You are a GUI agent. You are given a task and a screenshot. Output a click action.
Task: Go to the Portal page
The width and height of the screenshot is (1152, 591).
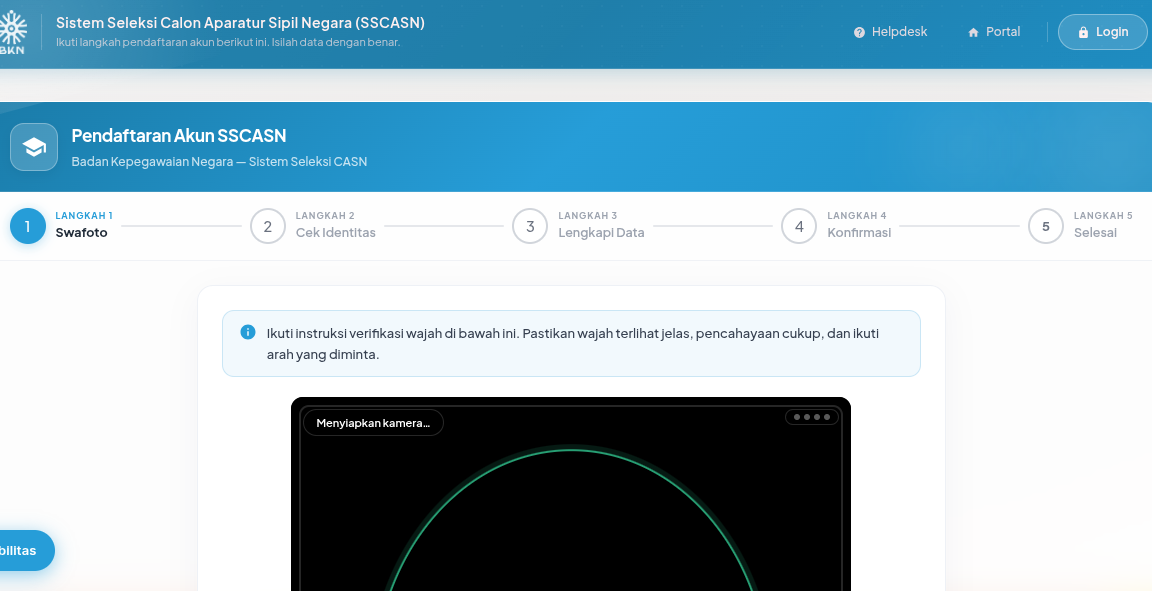point(994,32)
